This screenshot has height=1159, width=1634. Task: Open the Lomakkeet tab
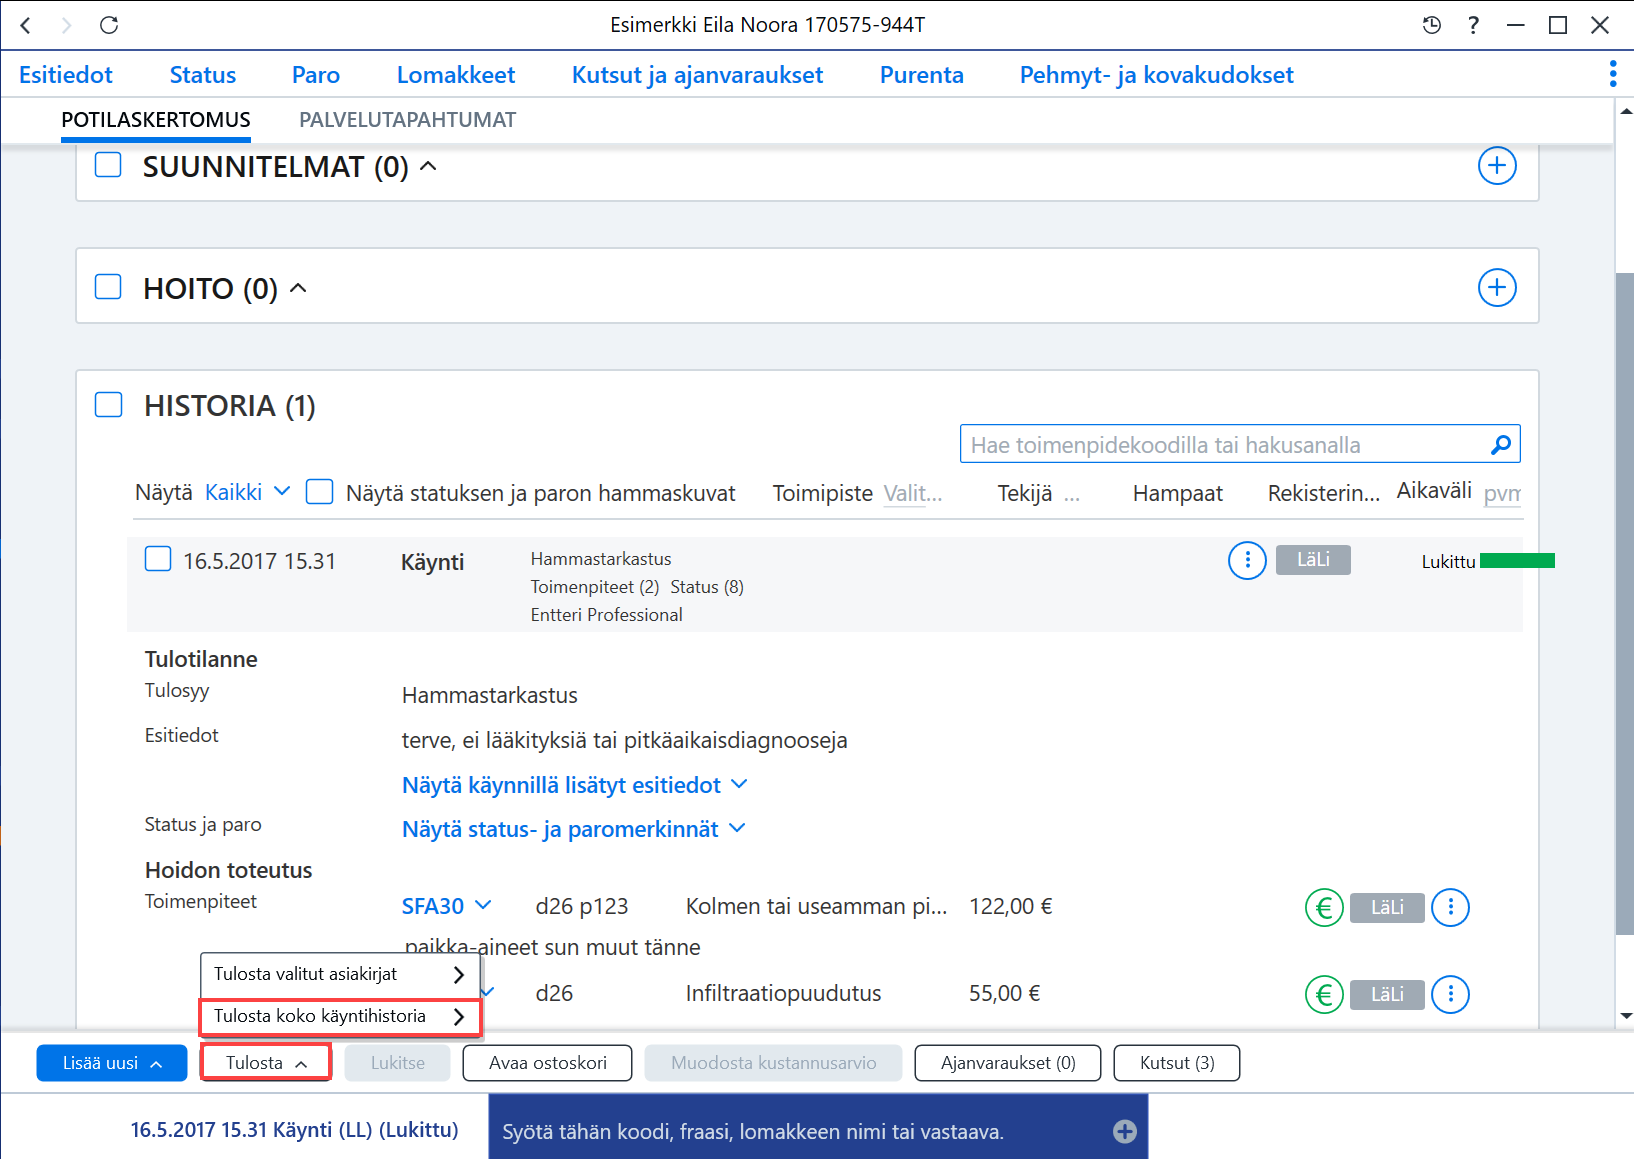[x=456, y=75]
